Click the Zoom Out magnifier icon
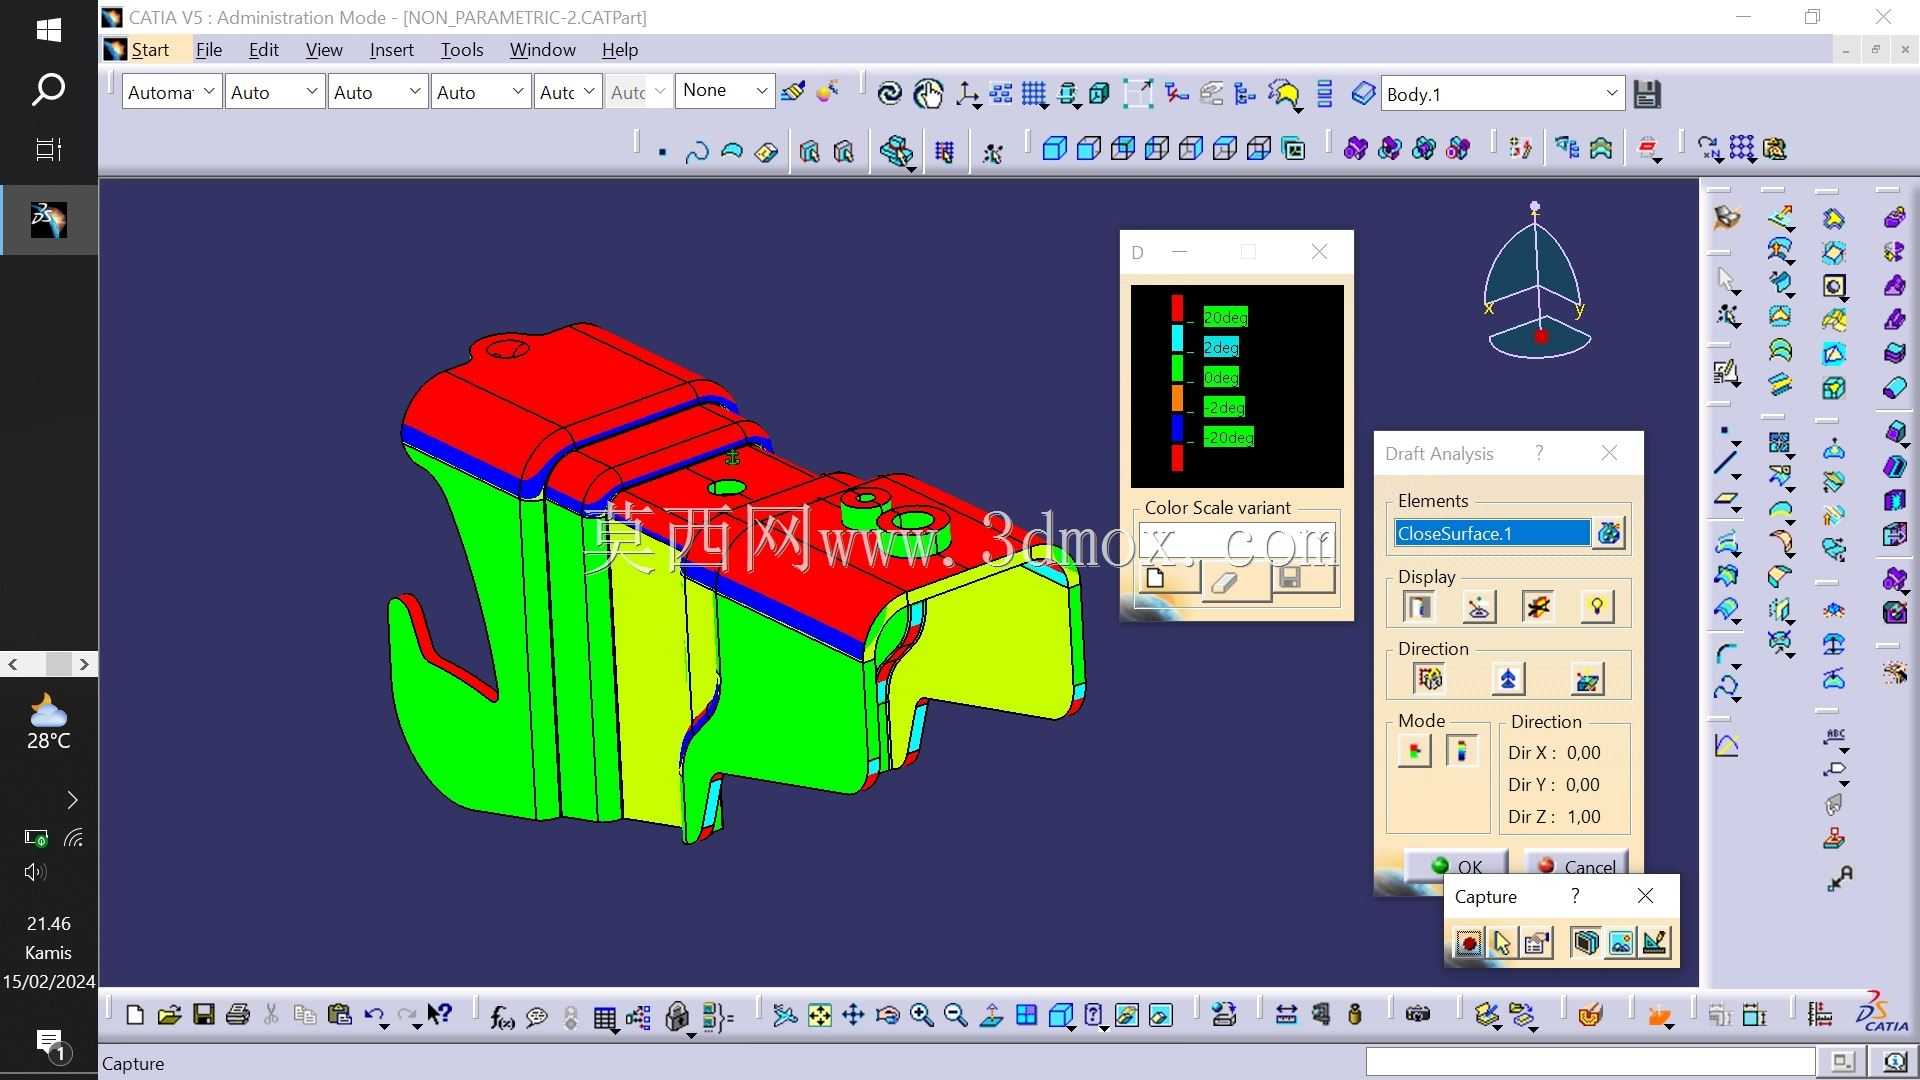The height and width of the screenshot is (1080, 1920). pos(955,1016)
